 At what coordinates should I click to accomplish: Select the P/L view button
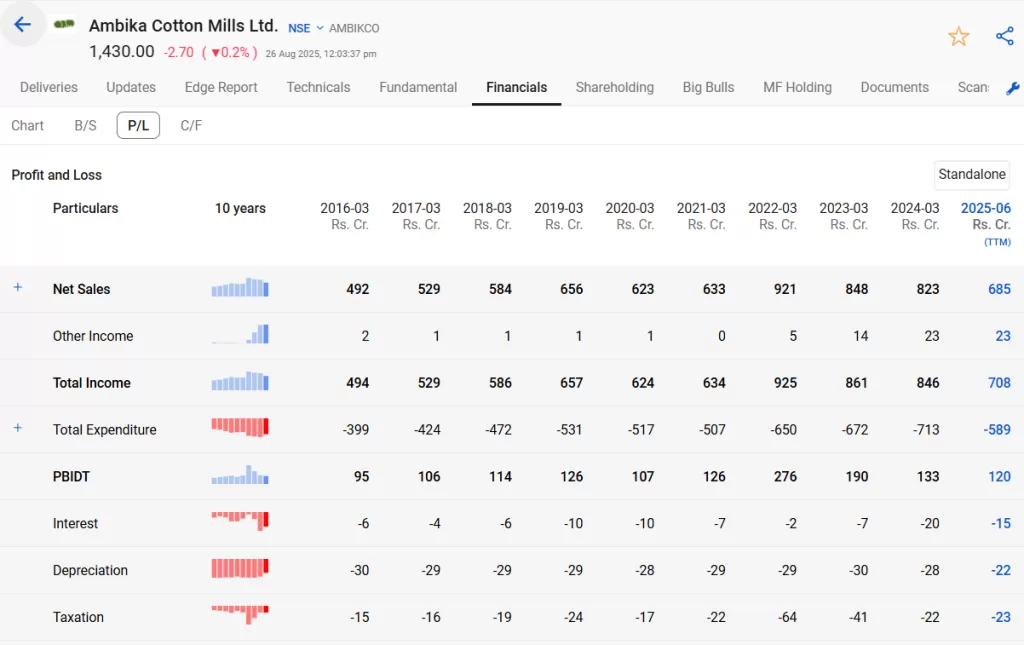[x=138, y=125]
